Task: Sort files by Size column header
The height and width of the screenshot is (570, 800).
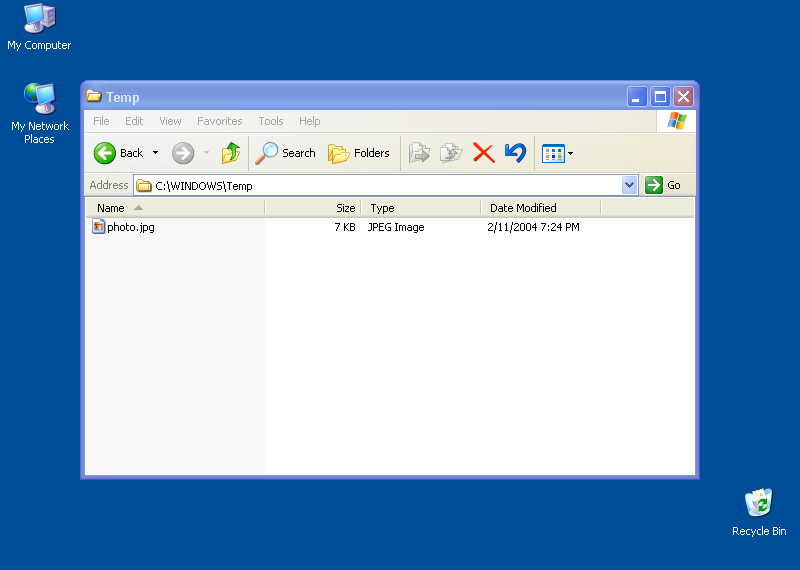Action: (313, 208)
